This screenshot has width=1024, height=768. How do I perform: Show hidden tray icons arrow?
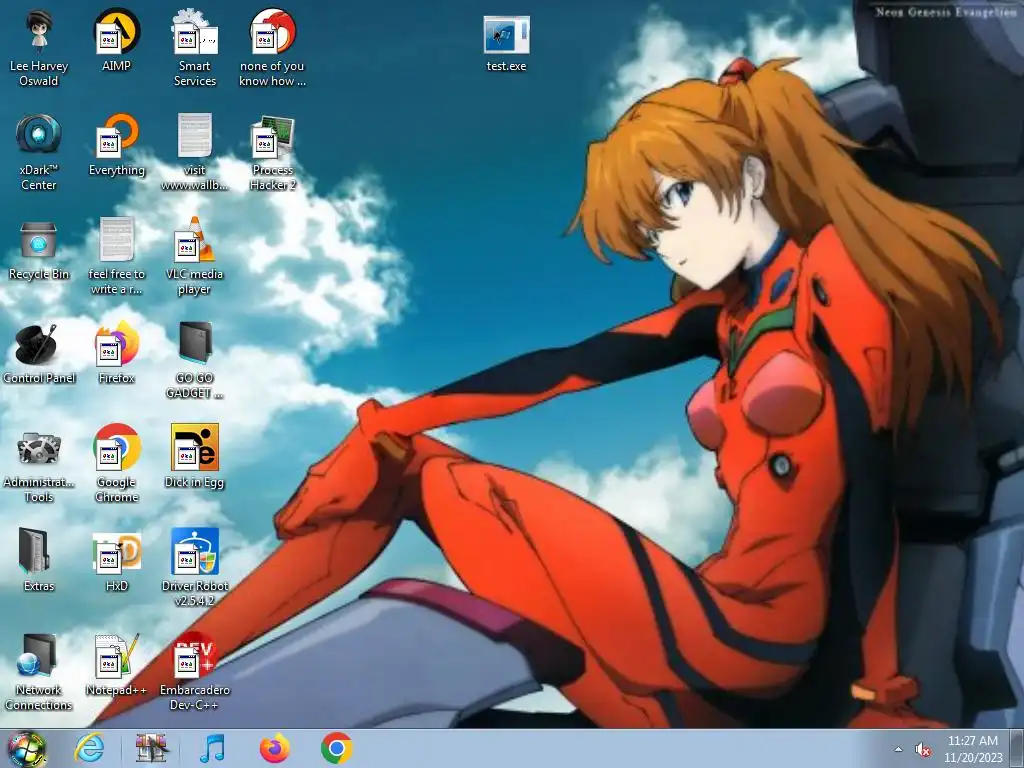pyautogui.click(x=899, y=750)
